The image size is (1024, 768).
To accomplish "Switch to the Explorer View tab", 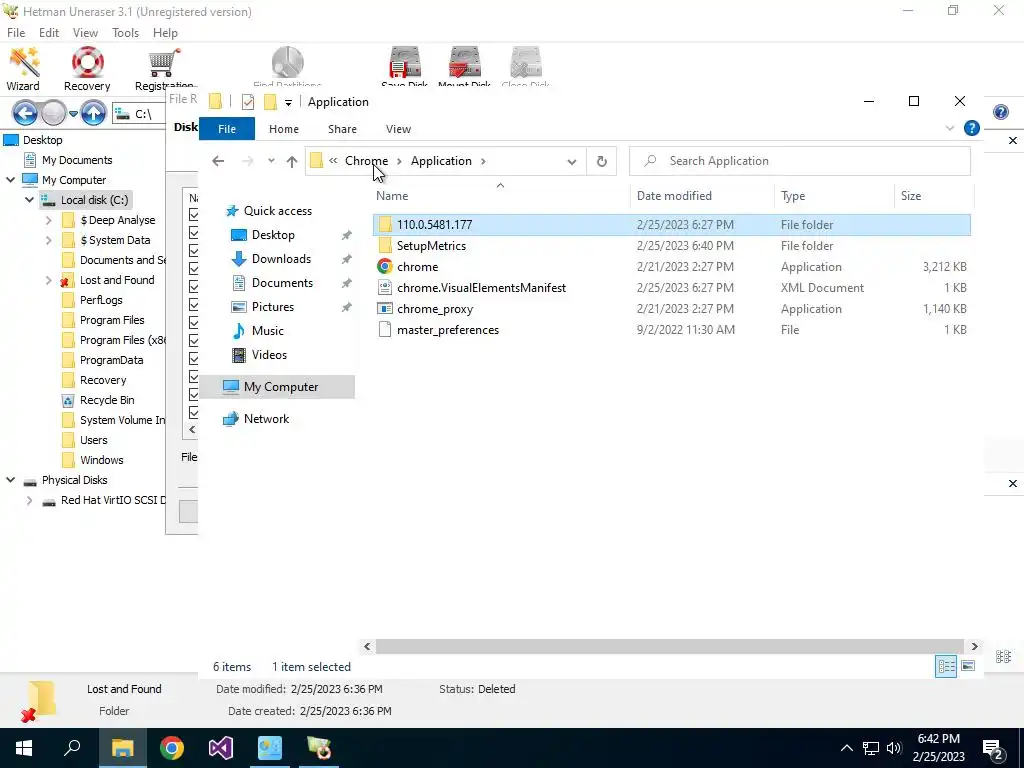I will pyautogui.click(x=398, y=129).
